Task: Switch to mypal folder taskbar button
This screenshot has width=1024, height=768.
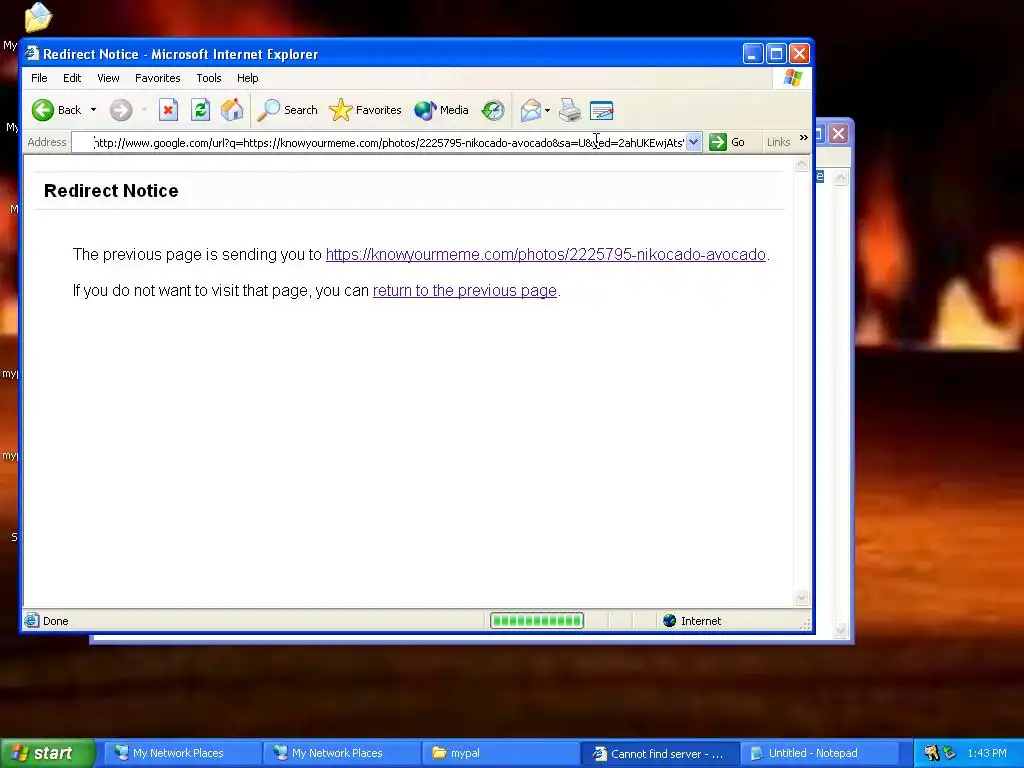Action: (500, 753)
